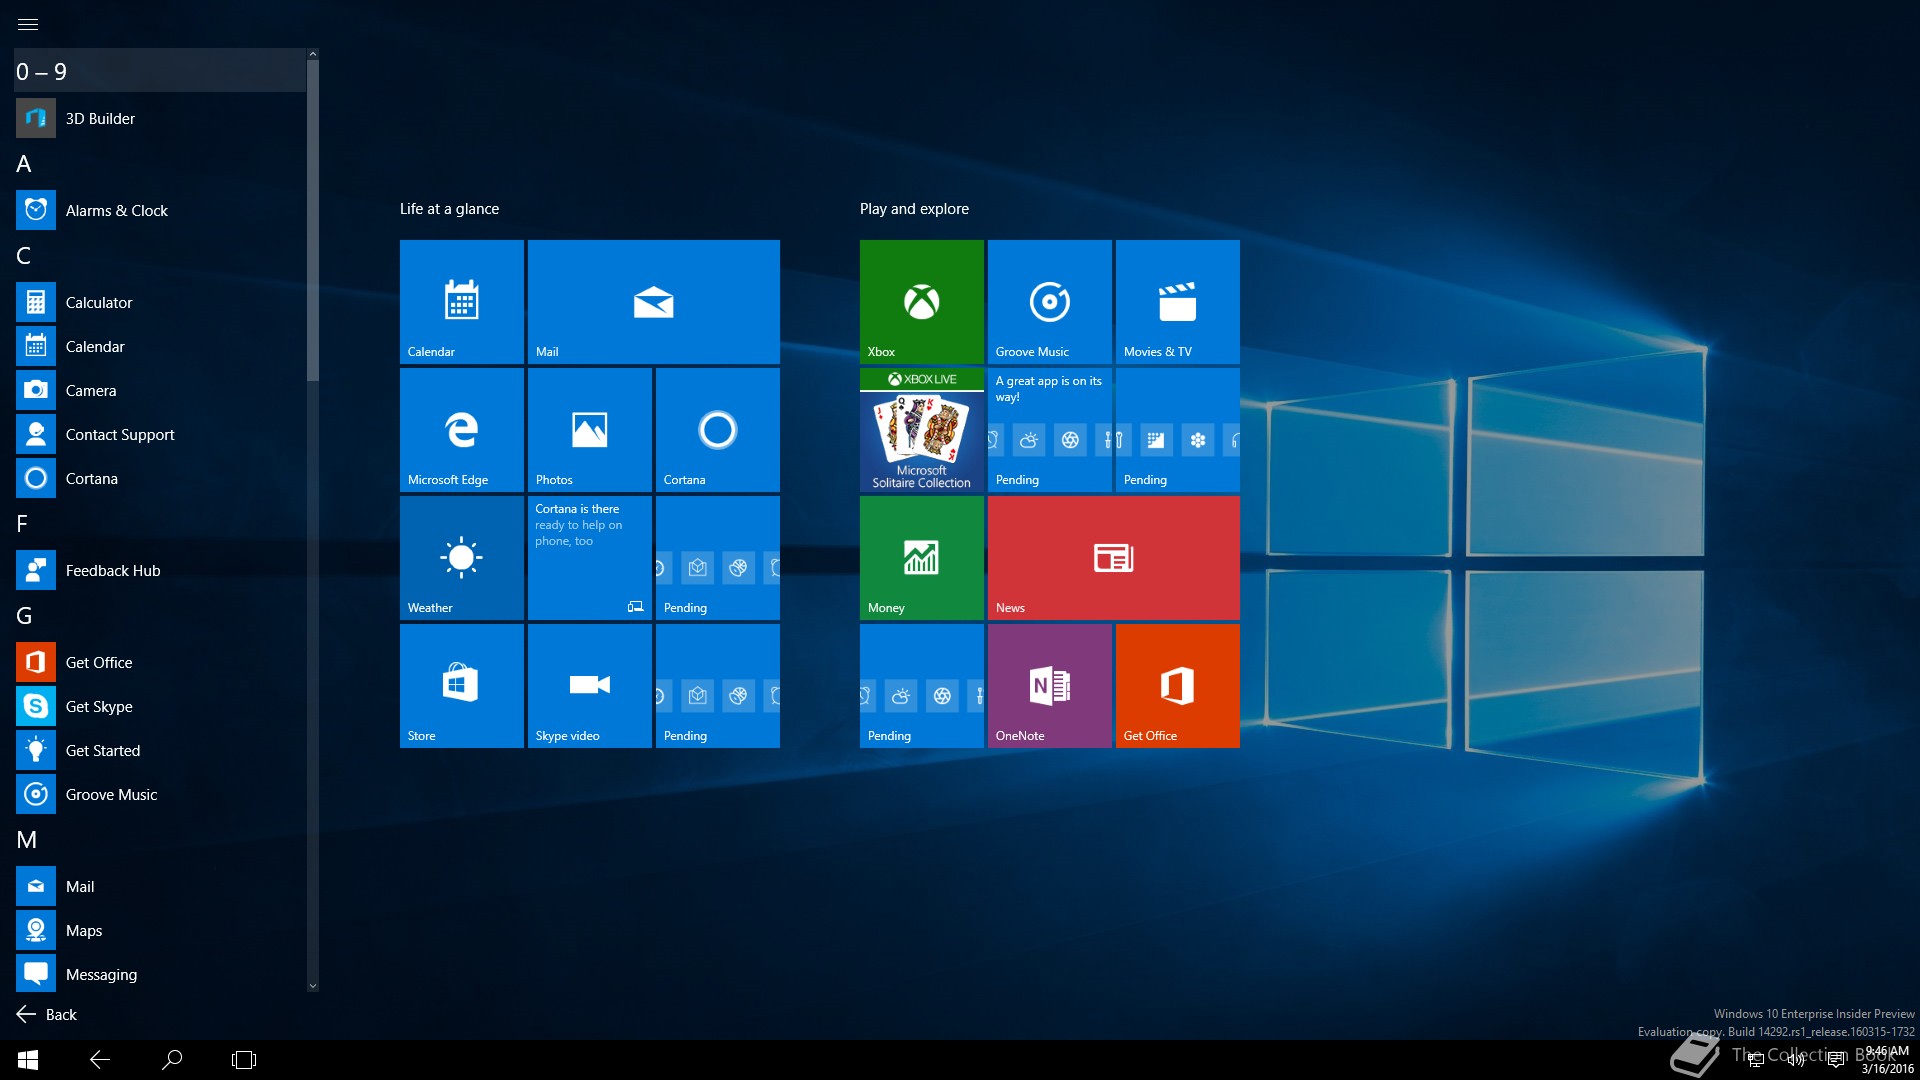Jump to the 0 – 9 section header
The image size is (1920, 1080).
(160, 71)
